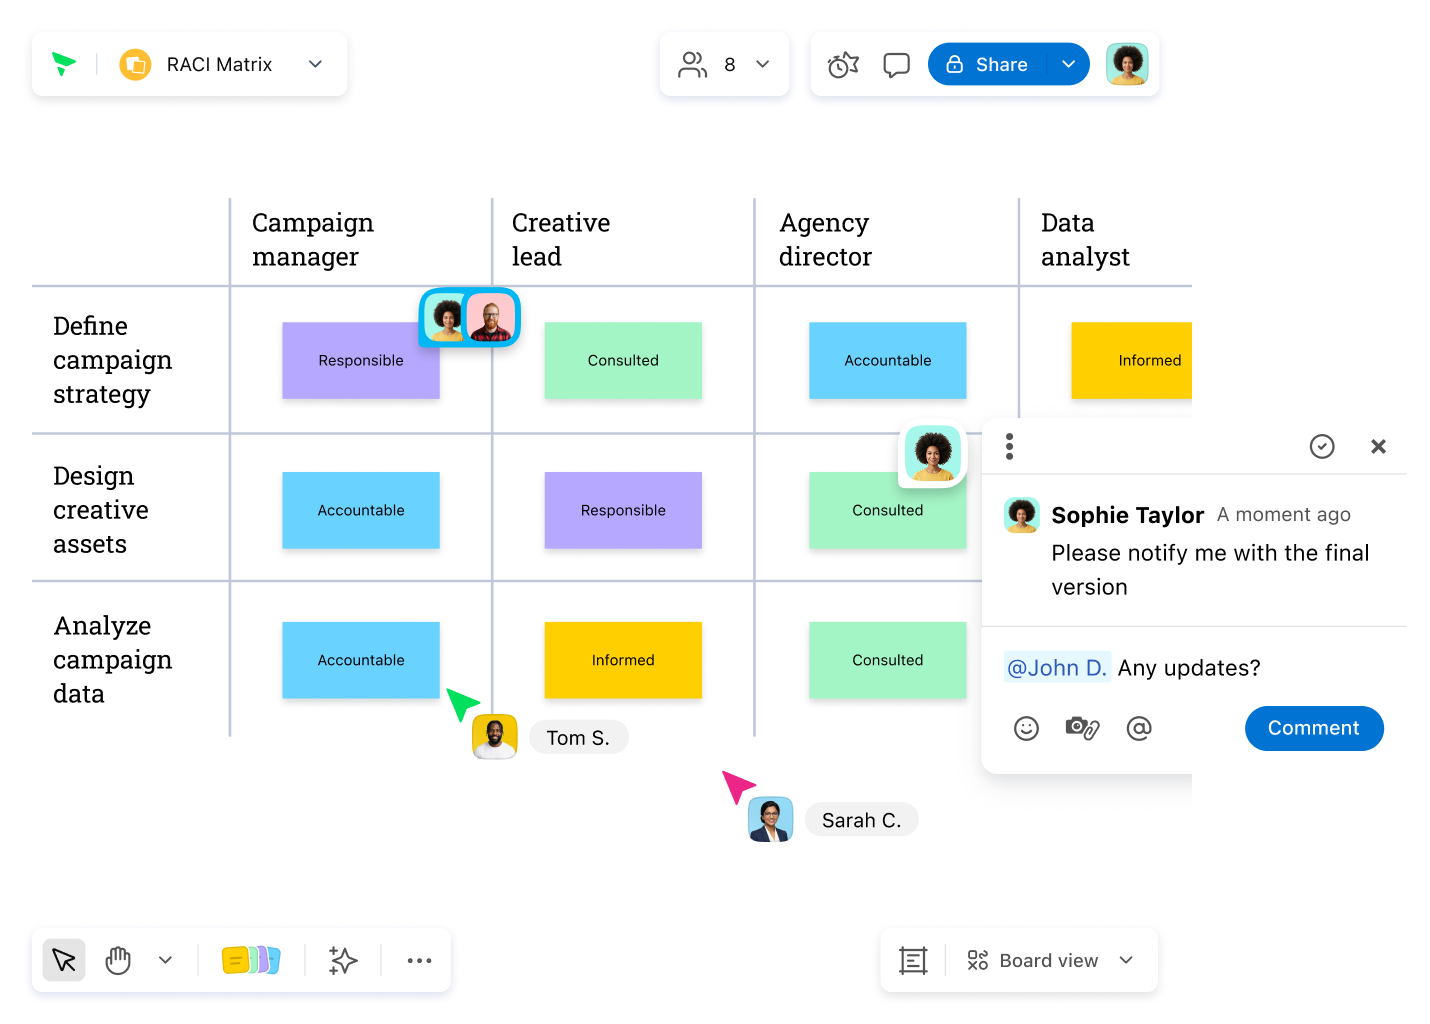Open the user profile avatar top right
This screenshot has height=1024, width=1430.
(1127, 64)
